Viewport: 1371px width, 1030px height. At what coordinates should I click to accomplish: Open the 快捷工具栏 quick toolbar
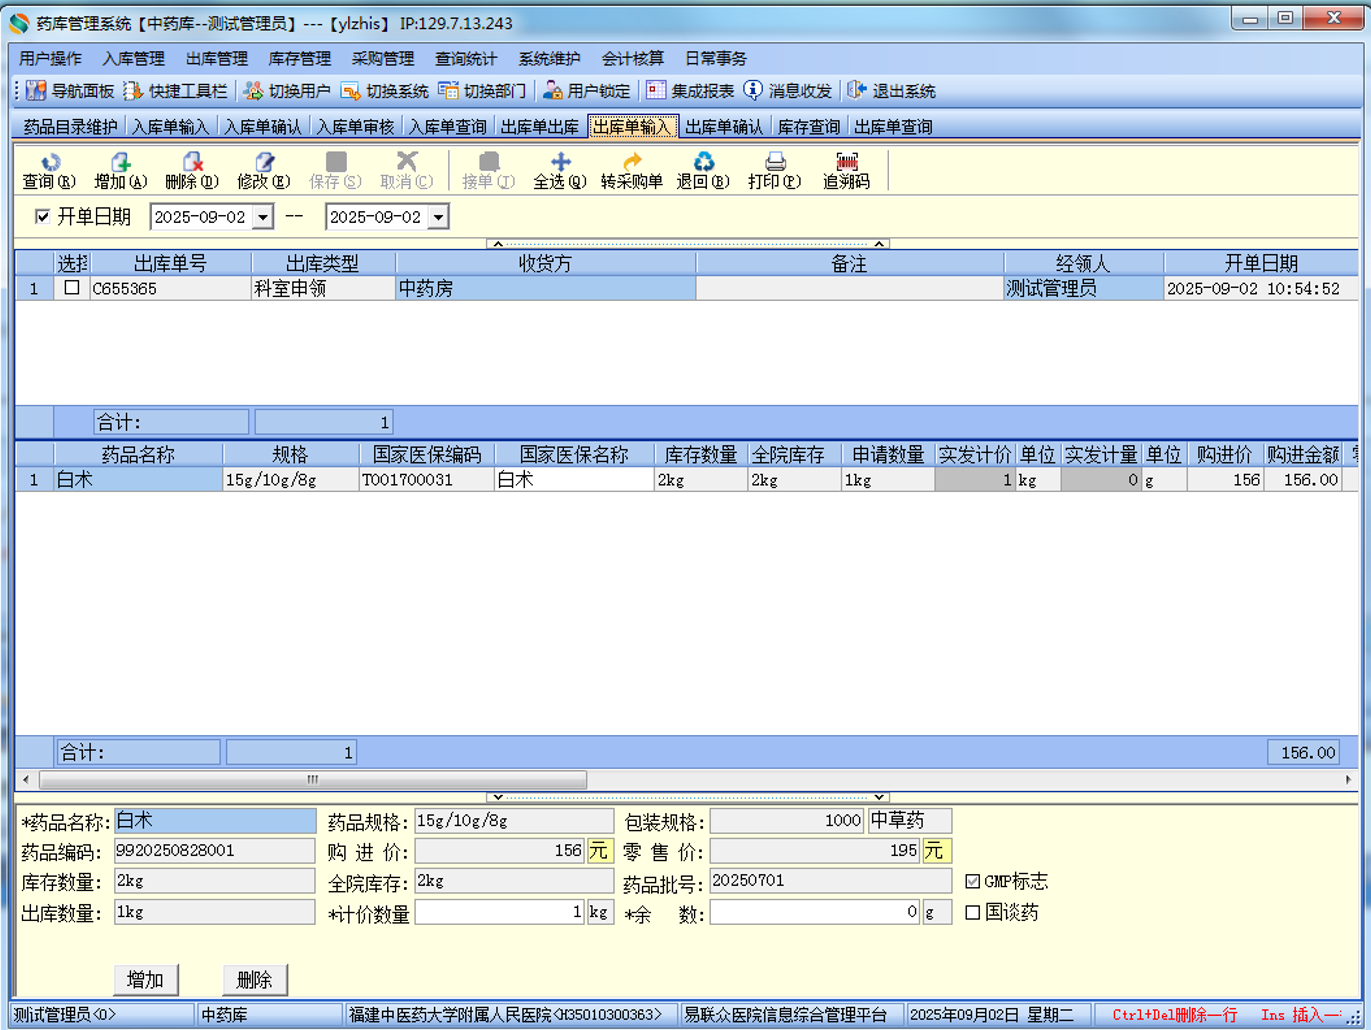point(176,91)
